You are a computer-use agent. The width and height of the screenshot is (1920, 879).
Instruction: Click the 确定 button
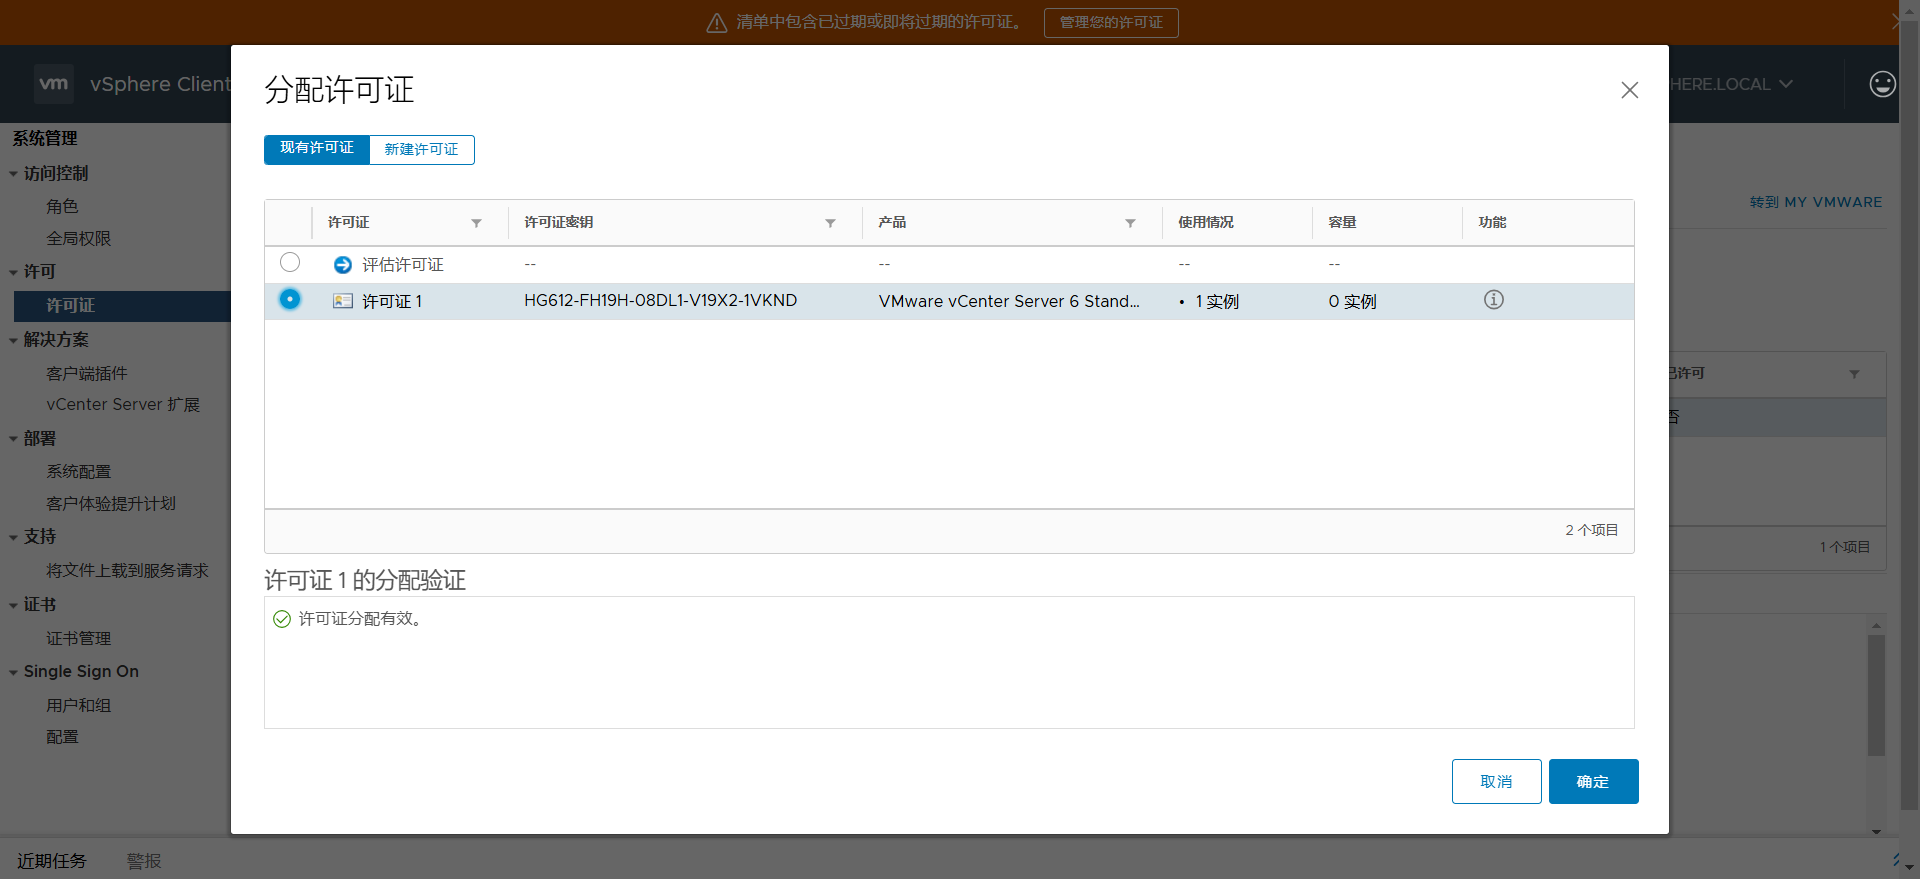point(1593,781)
